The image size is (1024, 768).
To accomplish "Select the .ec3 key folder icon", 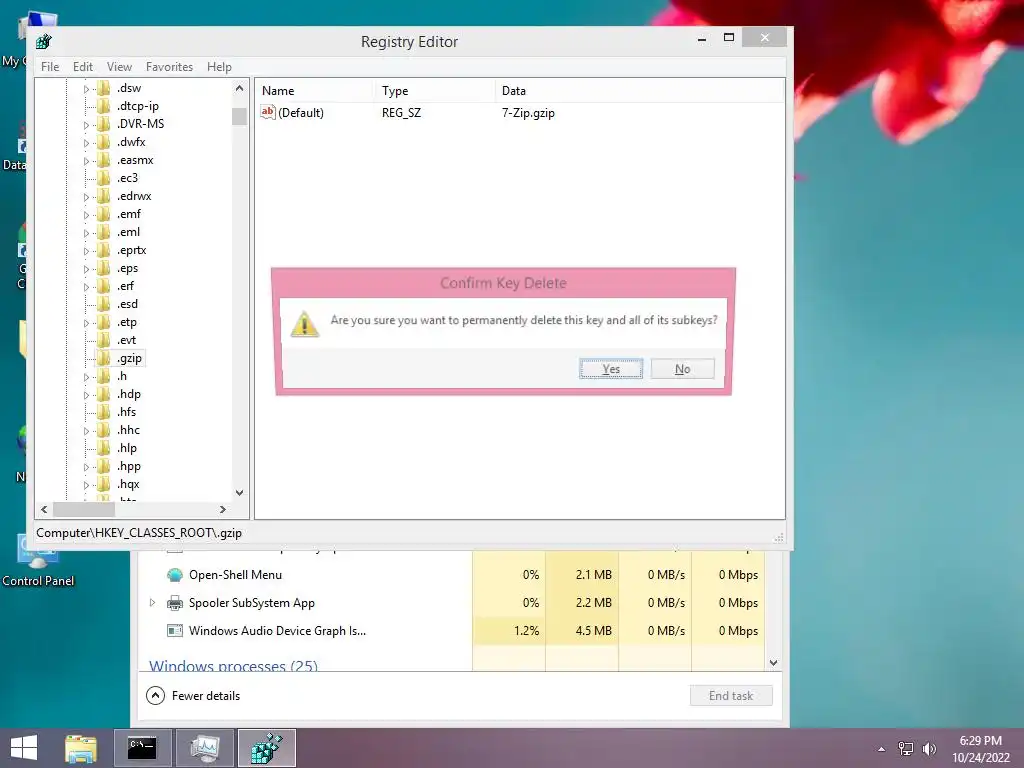I will pos(103,178).
